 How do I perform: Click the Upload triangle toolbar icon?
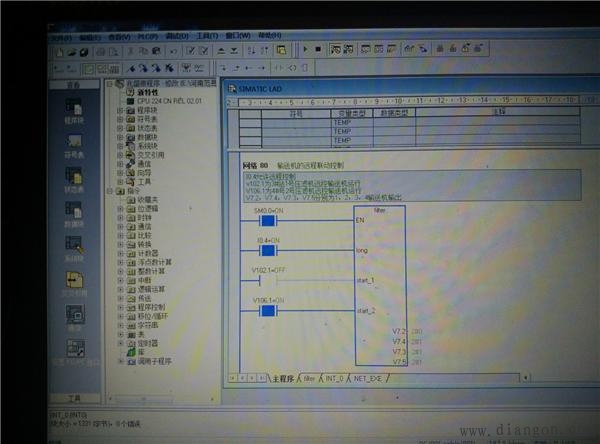pyautogui.click(x=221, y=51)
